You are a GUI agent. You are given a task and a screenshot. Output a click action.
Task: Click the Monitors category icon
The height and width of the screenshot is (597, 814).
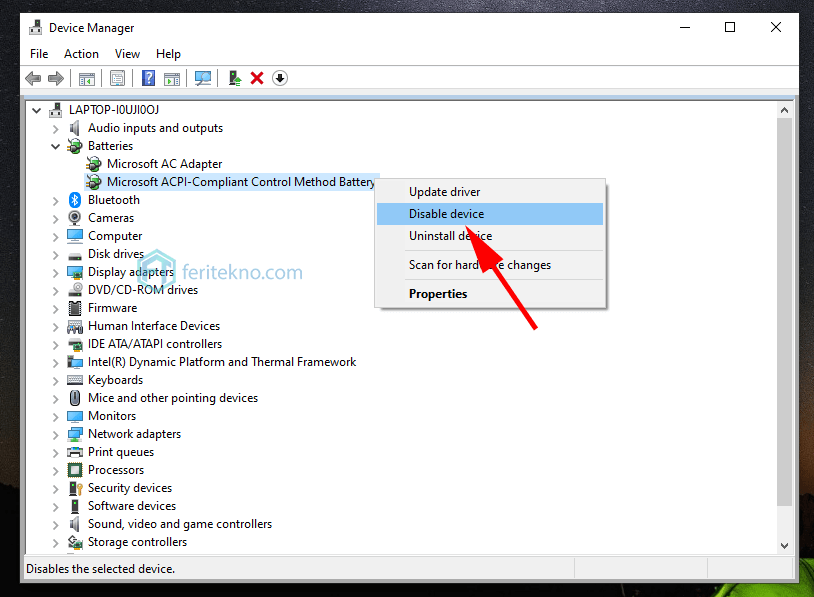pyautogui.click(x=75, y=416)
